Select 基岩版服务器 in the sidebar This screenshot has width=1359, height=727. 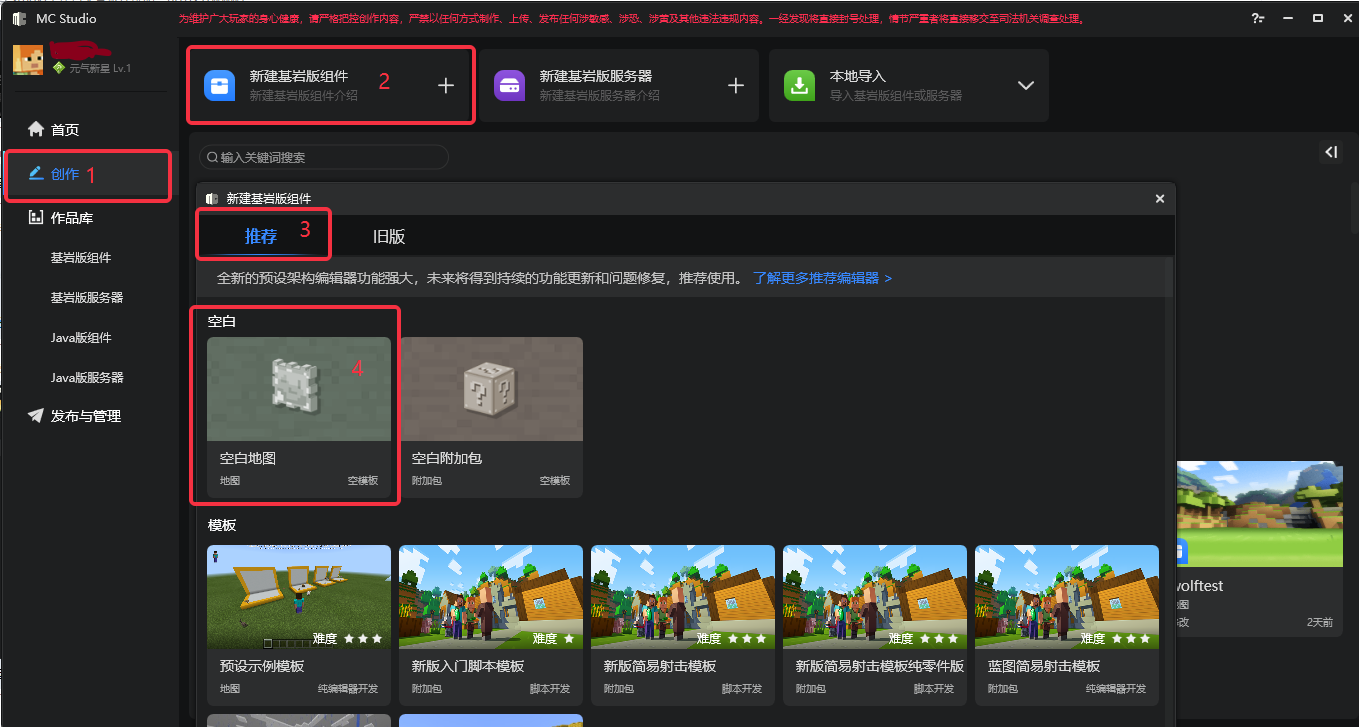tap(87, 297)
